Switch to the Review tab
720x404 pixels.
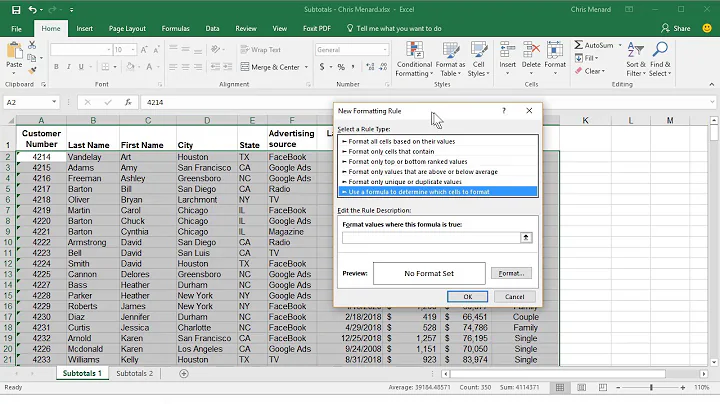point(246,28)
